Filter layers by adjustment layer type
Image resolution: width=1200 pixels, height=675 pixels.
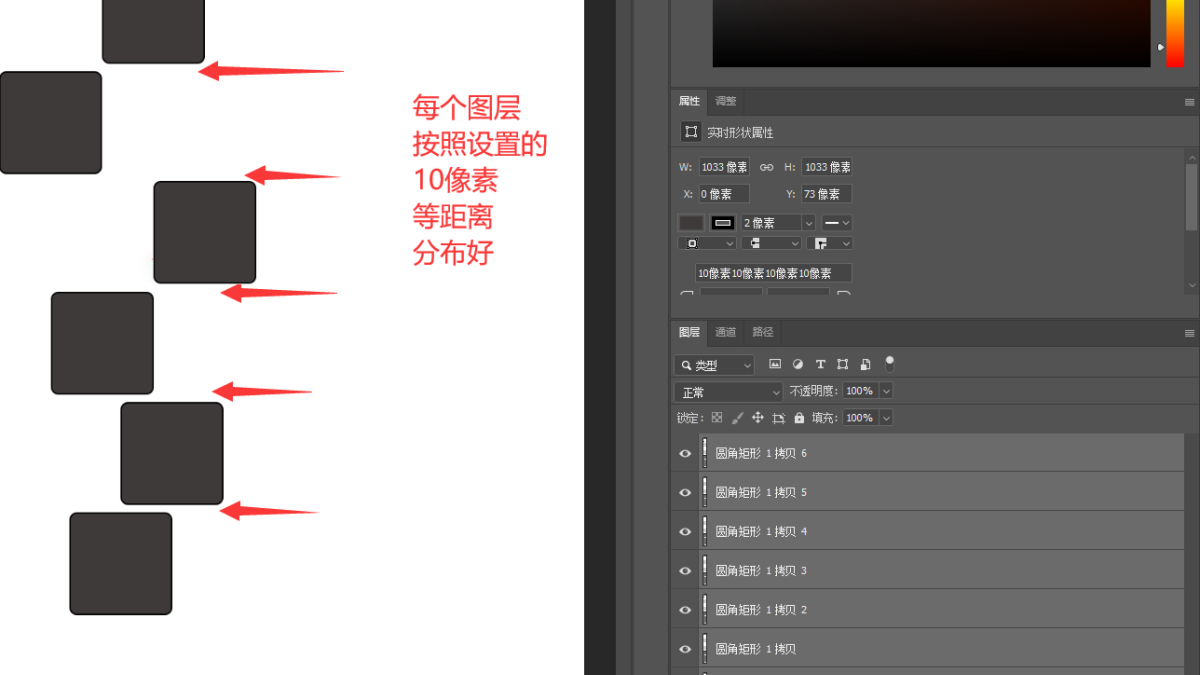[798, 365]
